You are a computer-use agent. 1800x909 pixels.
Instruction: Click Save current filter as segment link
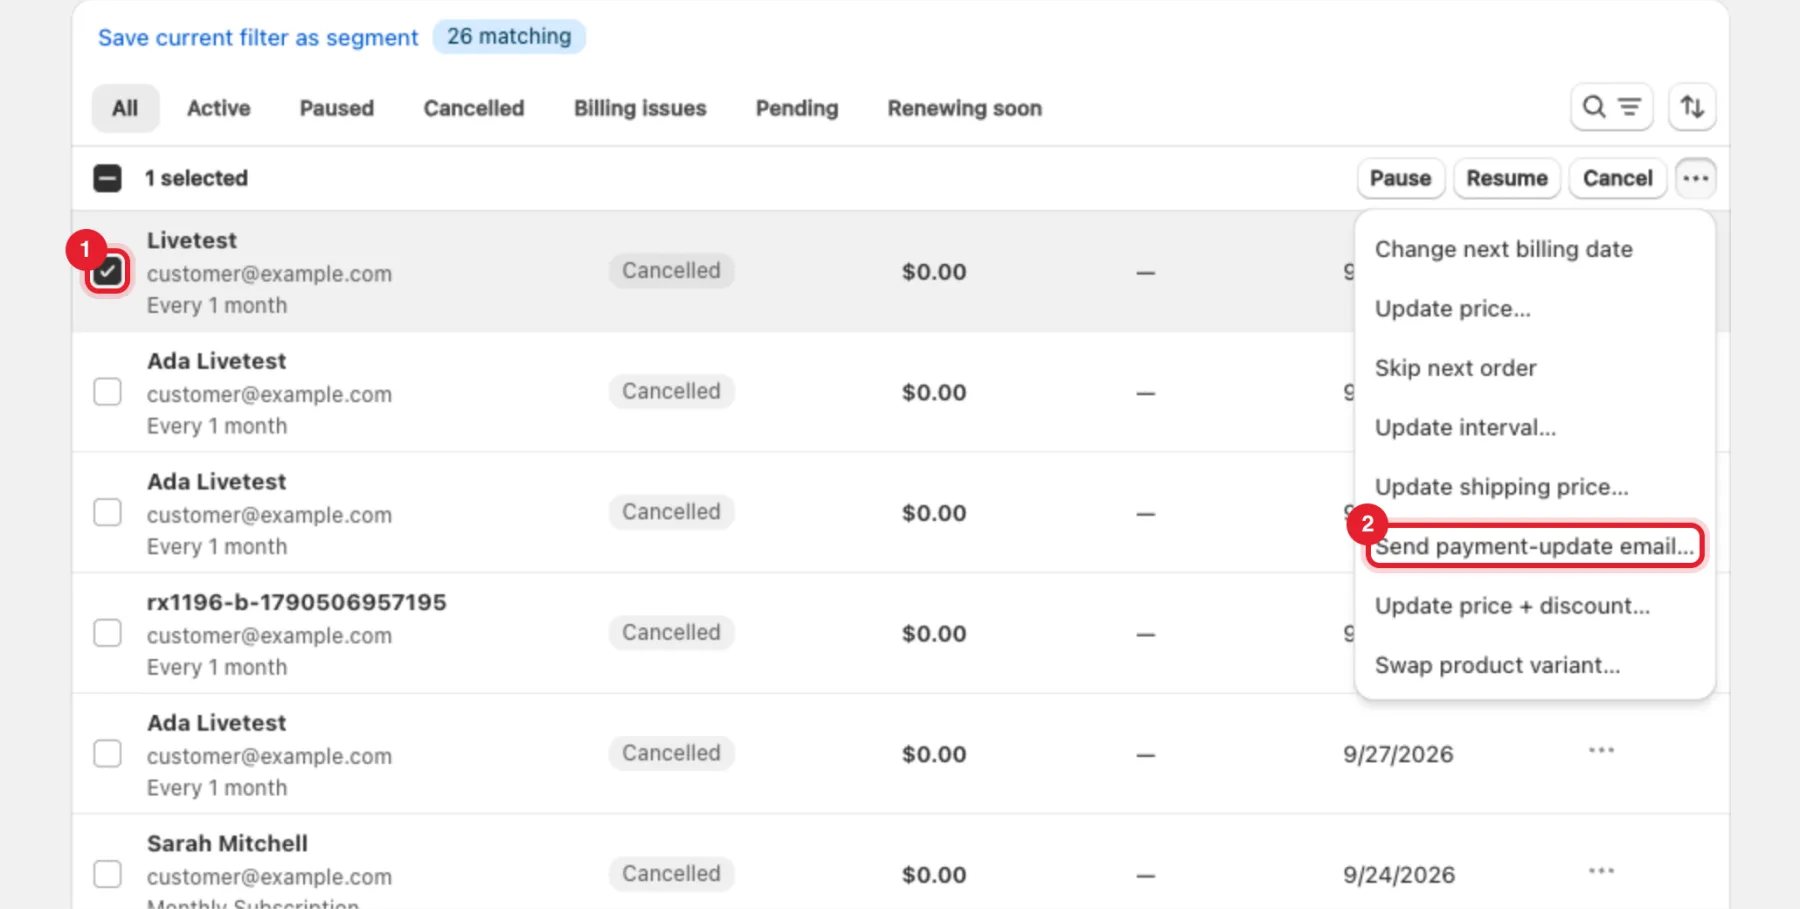pos(258,38)
